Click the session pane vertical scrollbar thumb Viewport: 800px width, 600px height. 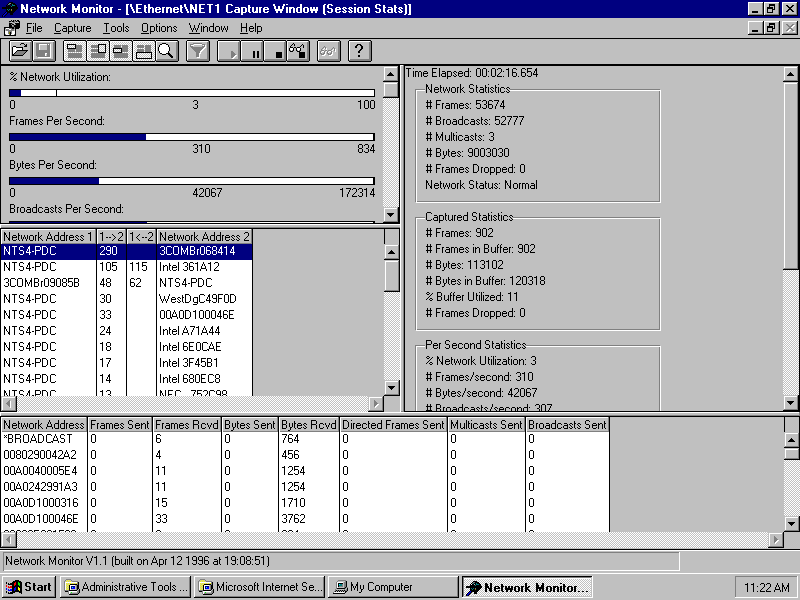pyautogui.click(x=391, y=276)
